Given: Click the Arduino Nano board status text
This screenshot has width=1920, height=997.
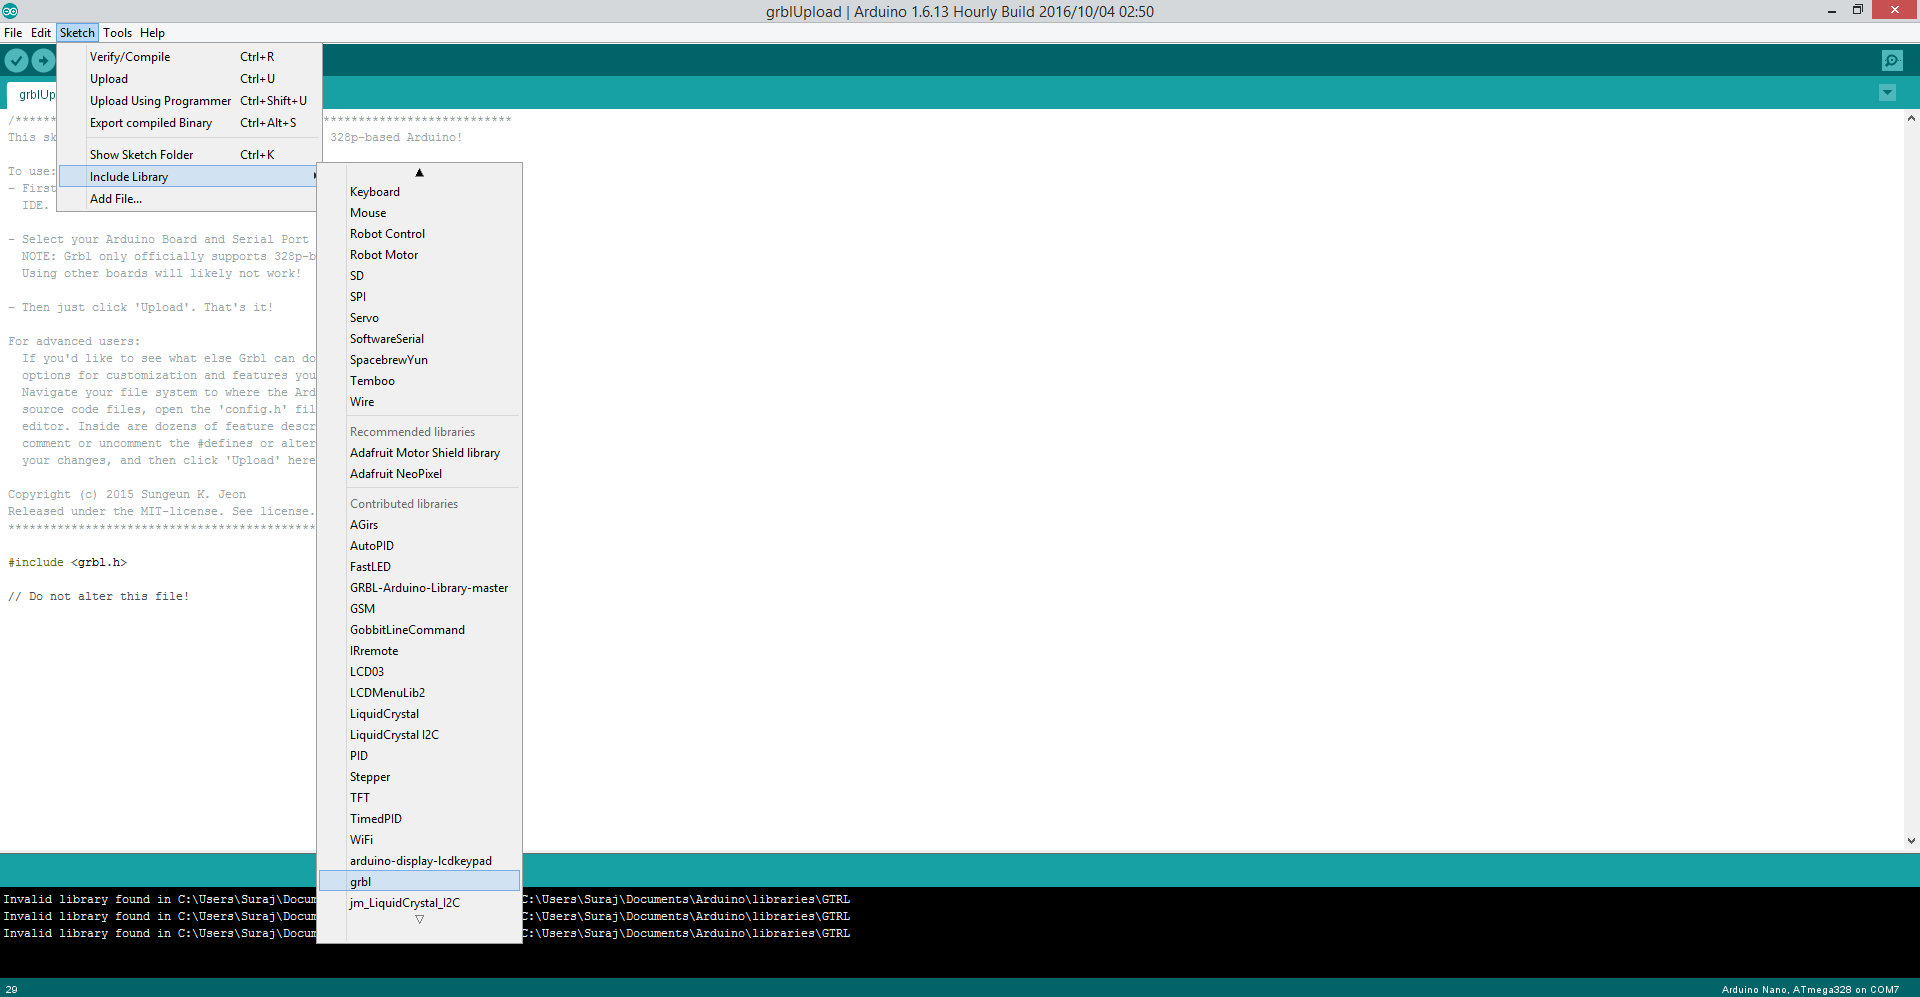Looking at the screenshot, I should pyautogui.click(x=1810, y=989).
